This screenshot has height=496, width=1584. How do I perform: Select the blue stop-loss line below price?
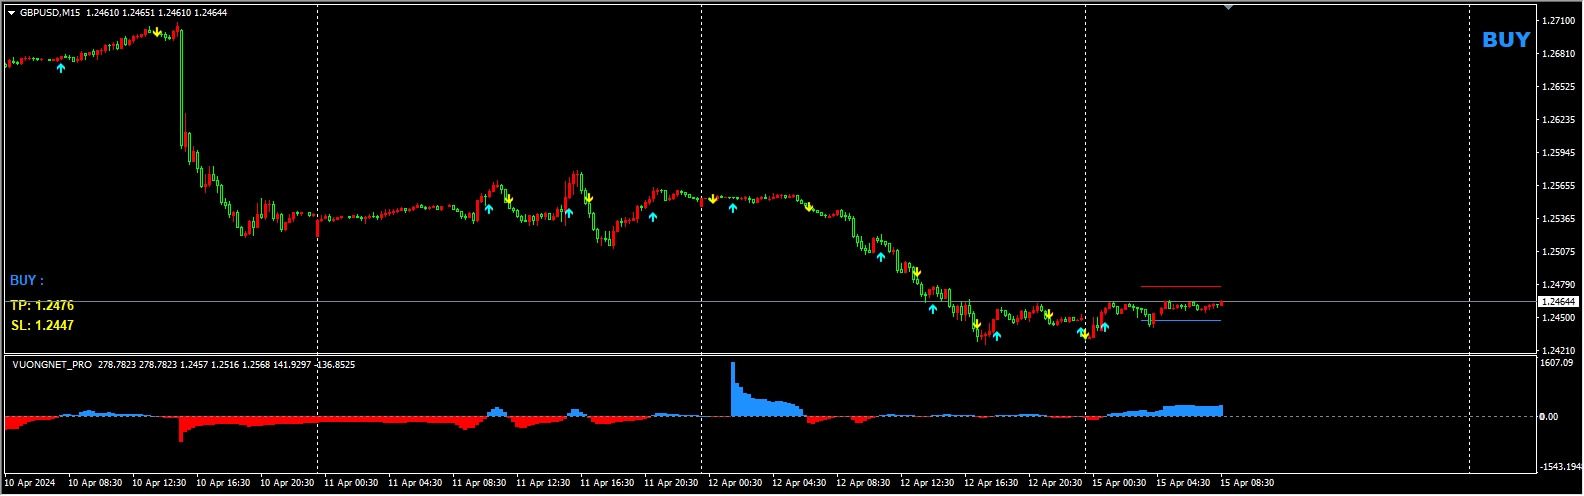tap(1180, 321)
